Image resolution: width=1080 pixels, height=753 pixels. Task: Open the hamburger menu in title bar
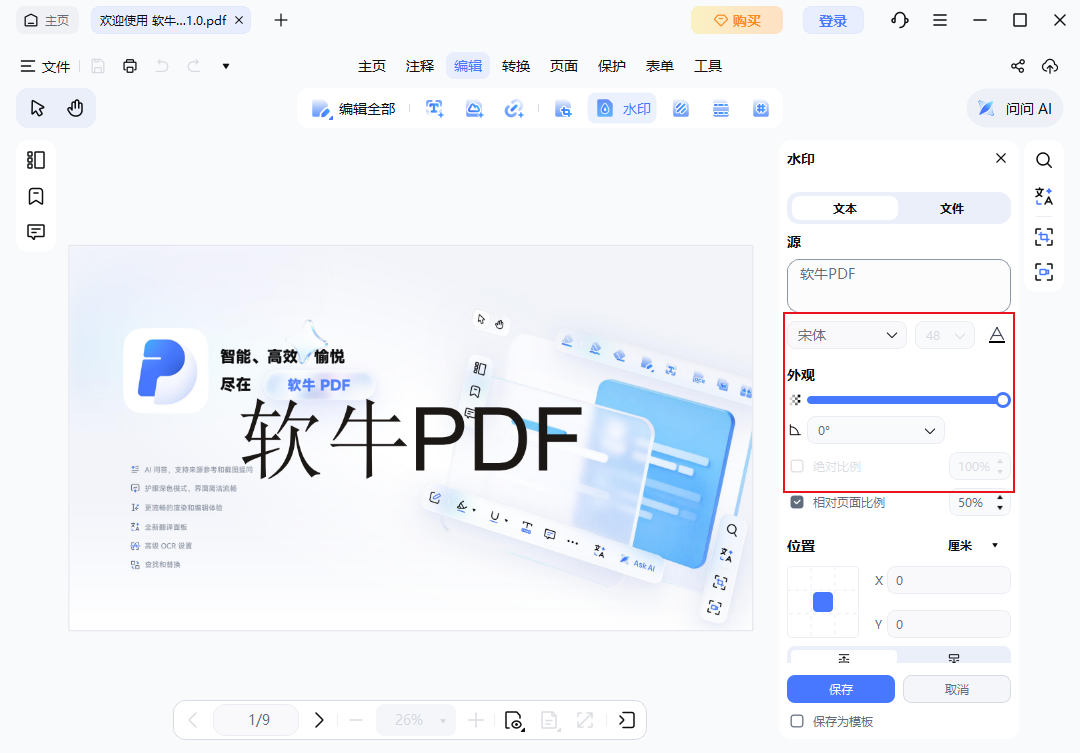939,20
